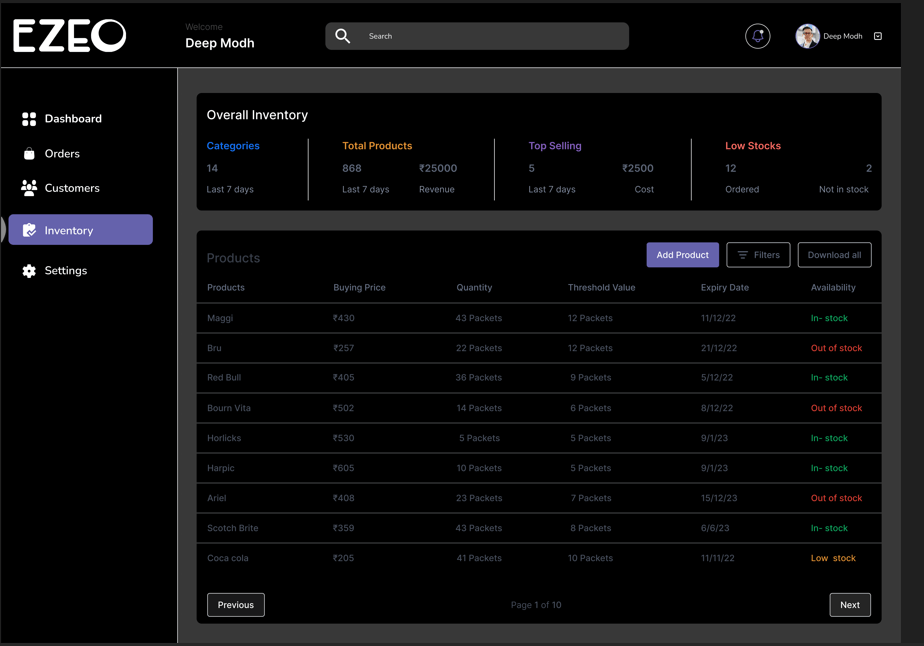
Task: Click the Inventory box icon
Action: (30, 230)
